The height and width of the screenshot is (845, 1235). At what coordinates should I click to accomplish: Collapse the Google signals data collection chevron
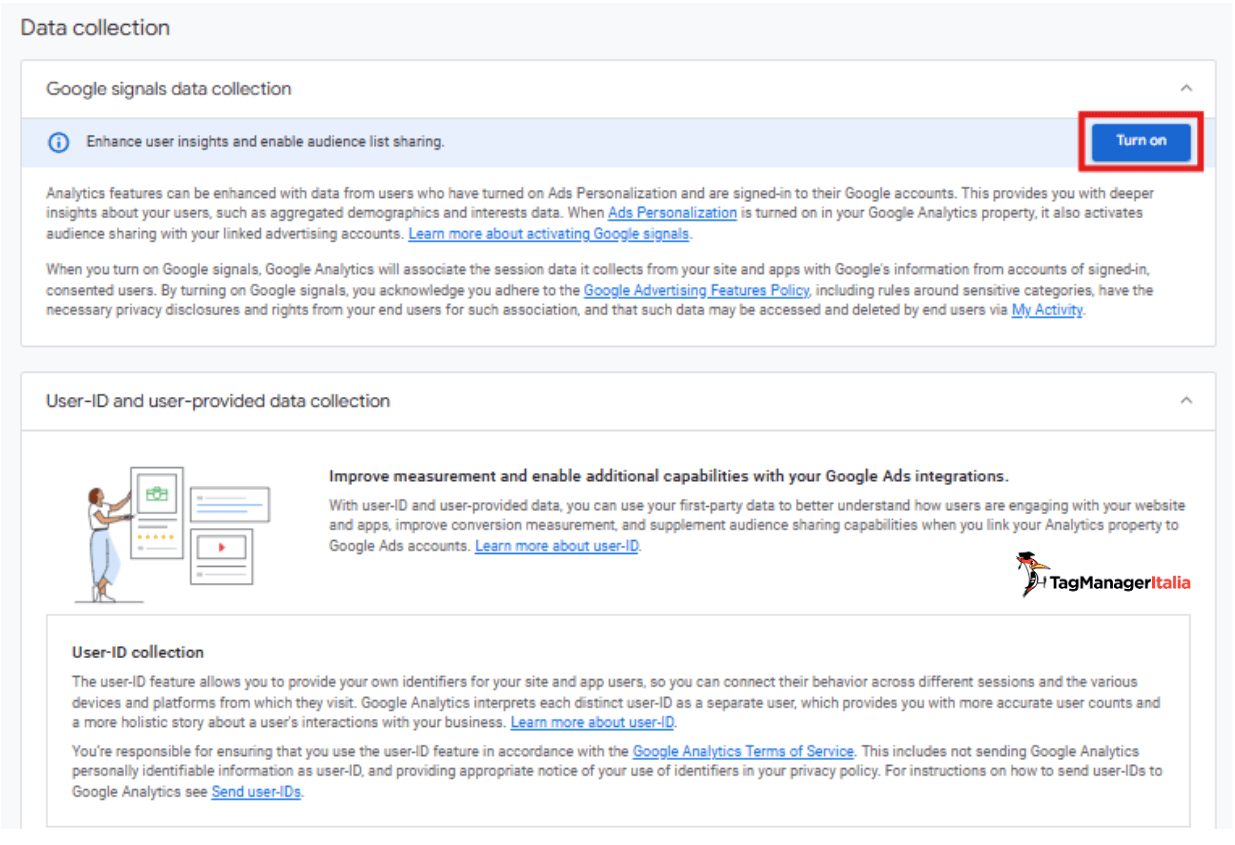(x=1186, y=89)
